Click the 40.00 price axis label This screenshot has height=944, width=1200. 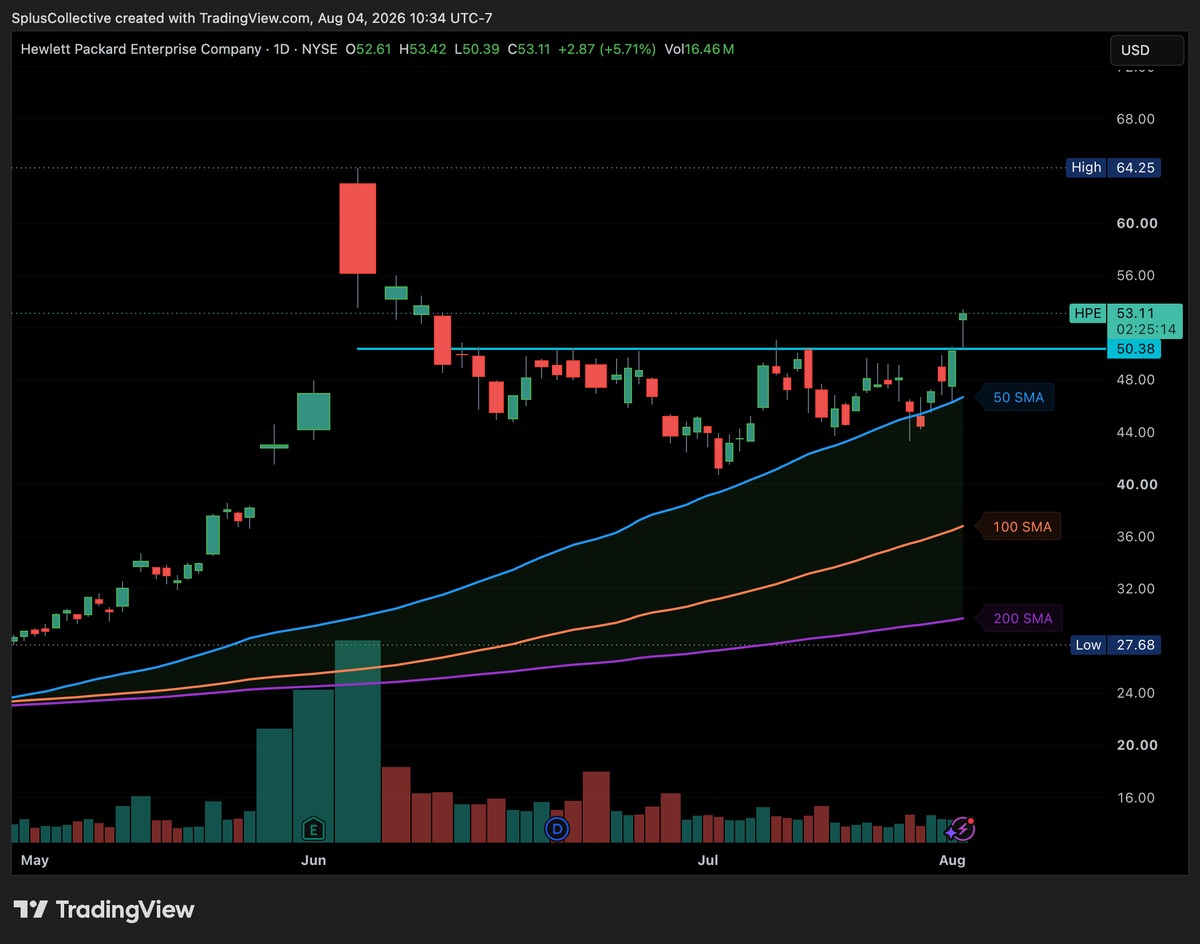point(1135,484)
